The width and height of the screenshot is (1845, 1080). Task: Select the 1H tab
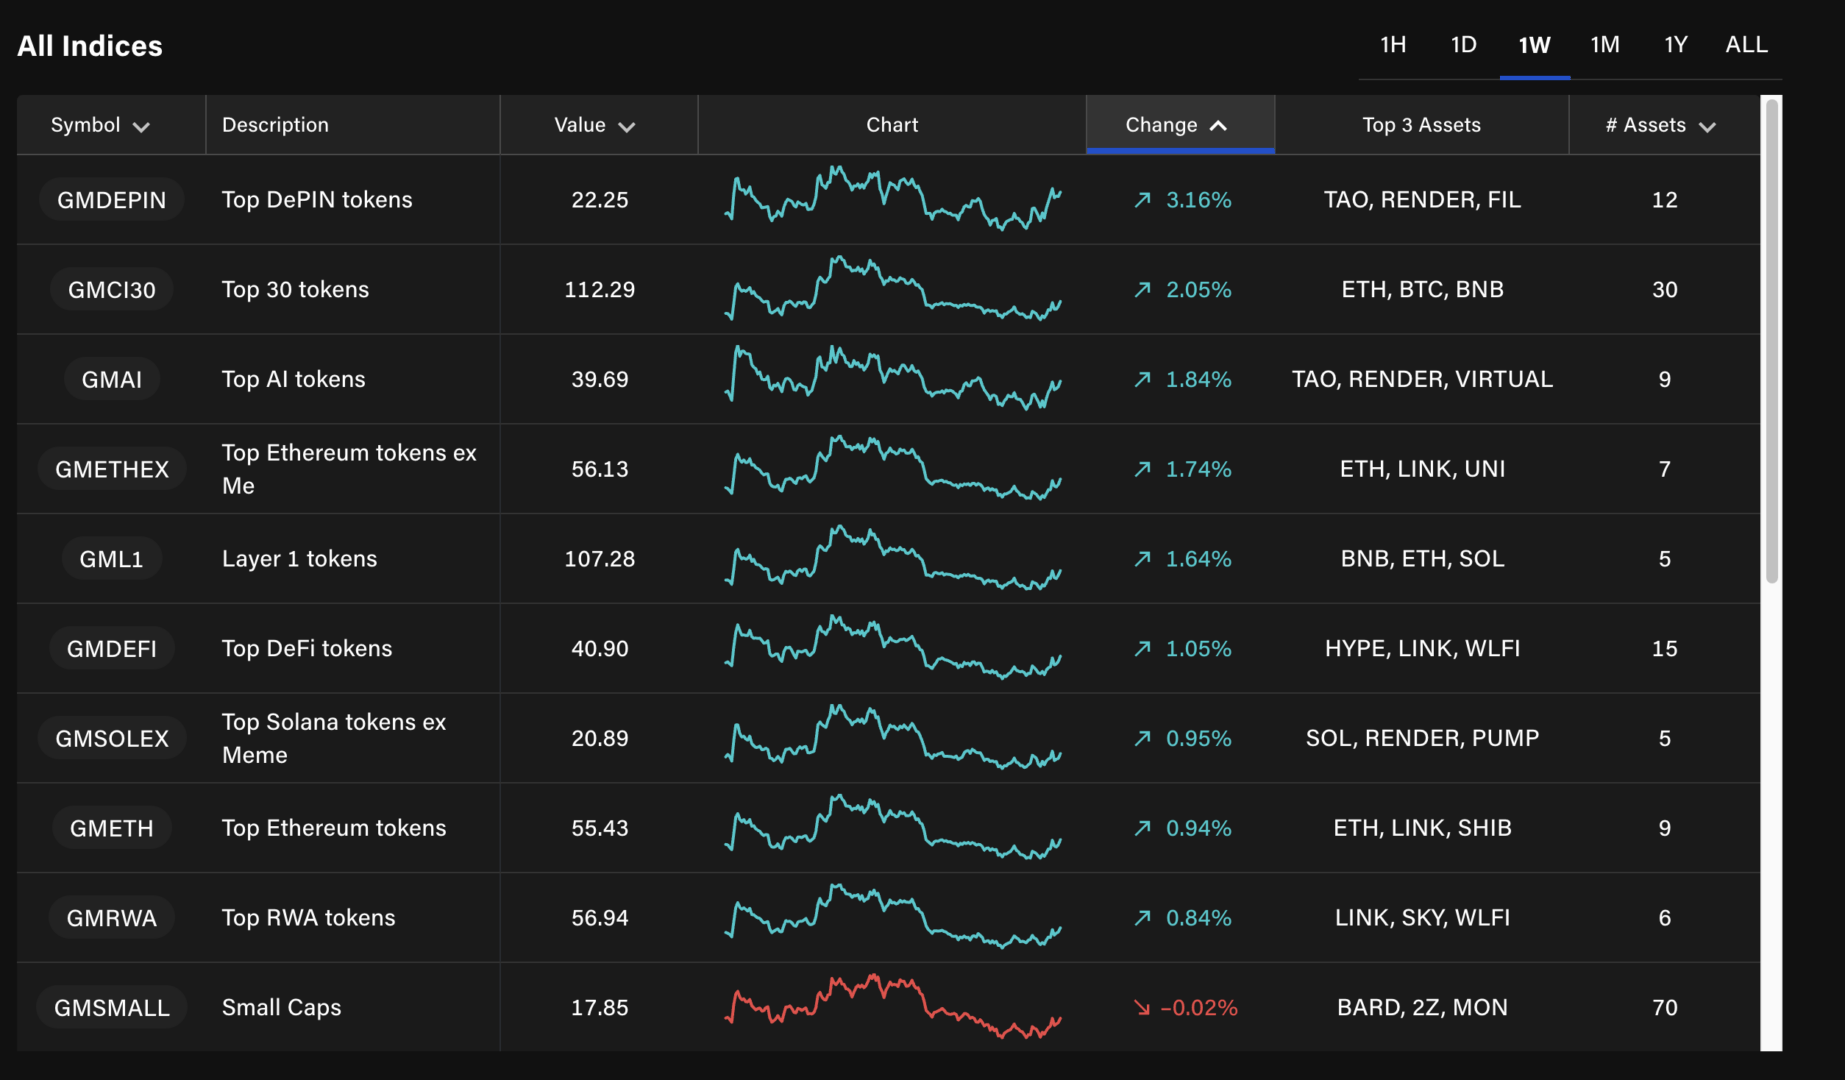pos(1393,44)
